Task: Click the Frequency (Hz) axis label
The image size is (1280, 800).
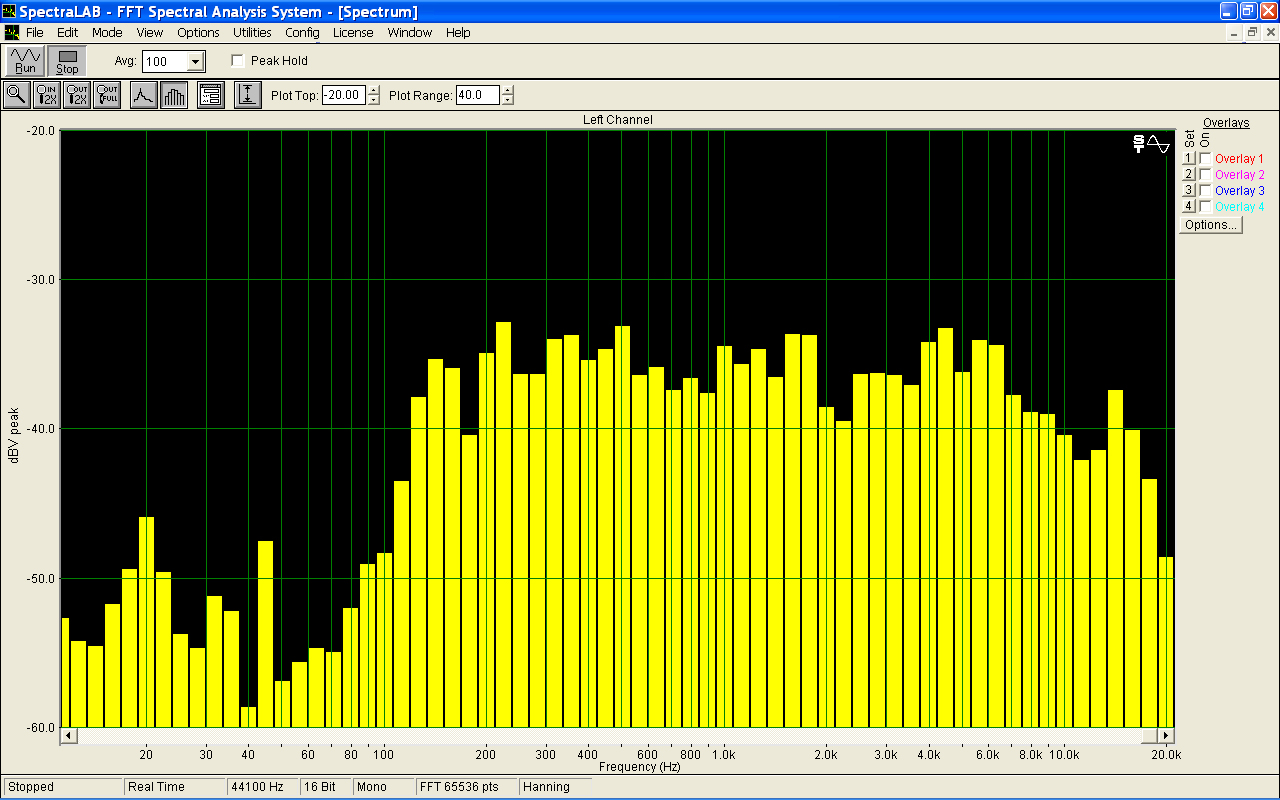Action: click(639, 767)
